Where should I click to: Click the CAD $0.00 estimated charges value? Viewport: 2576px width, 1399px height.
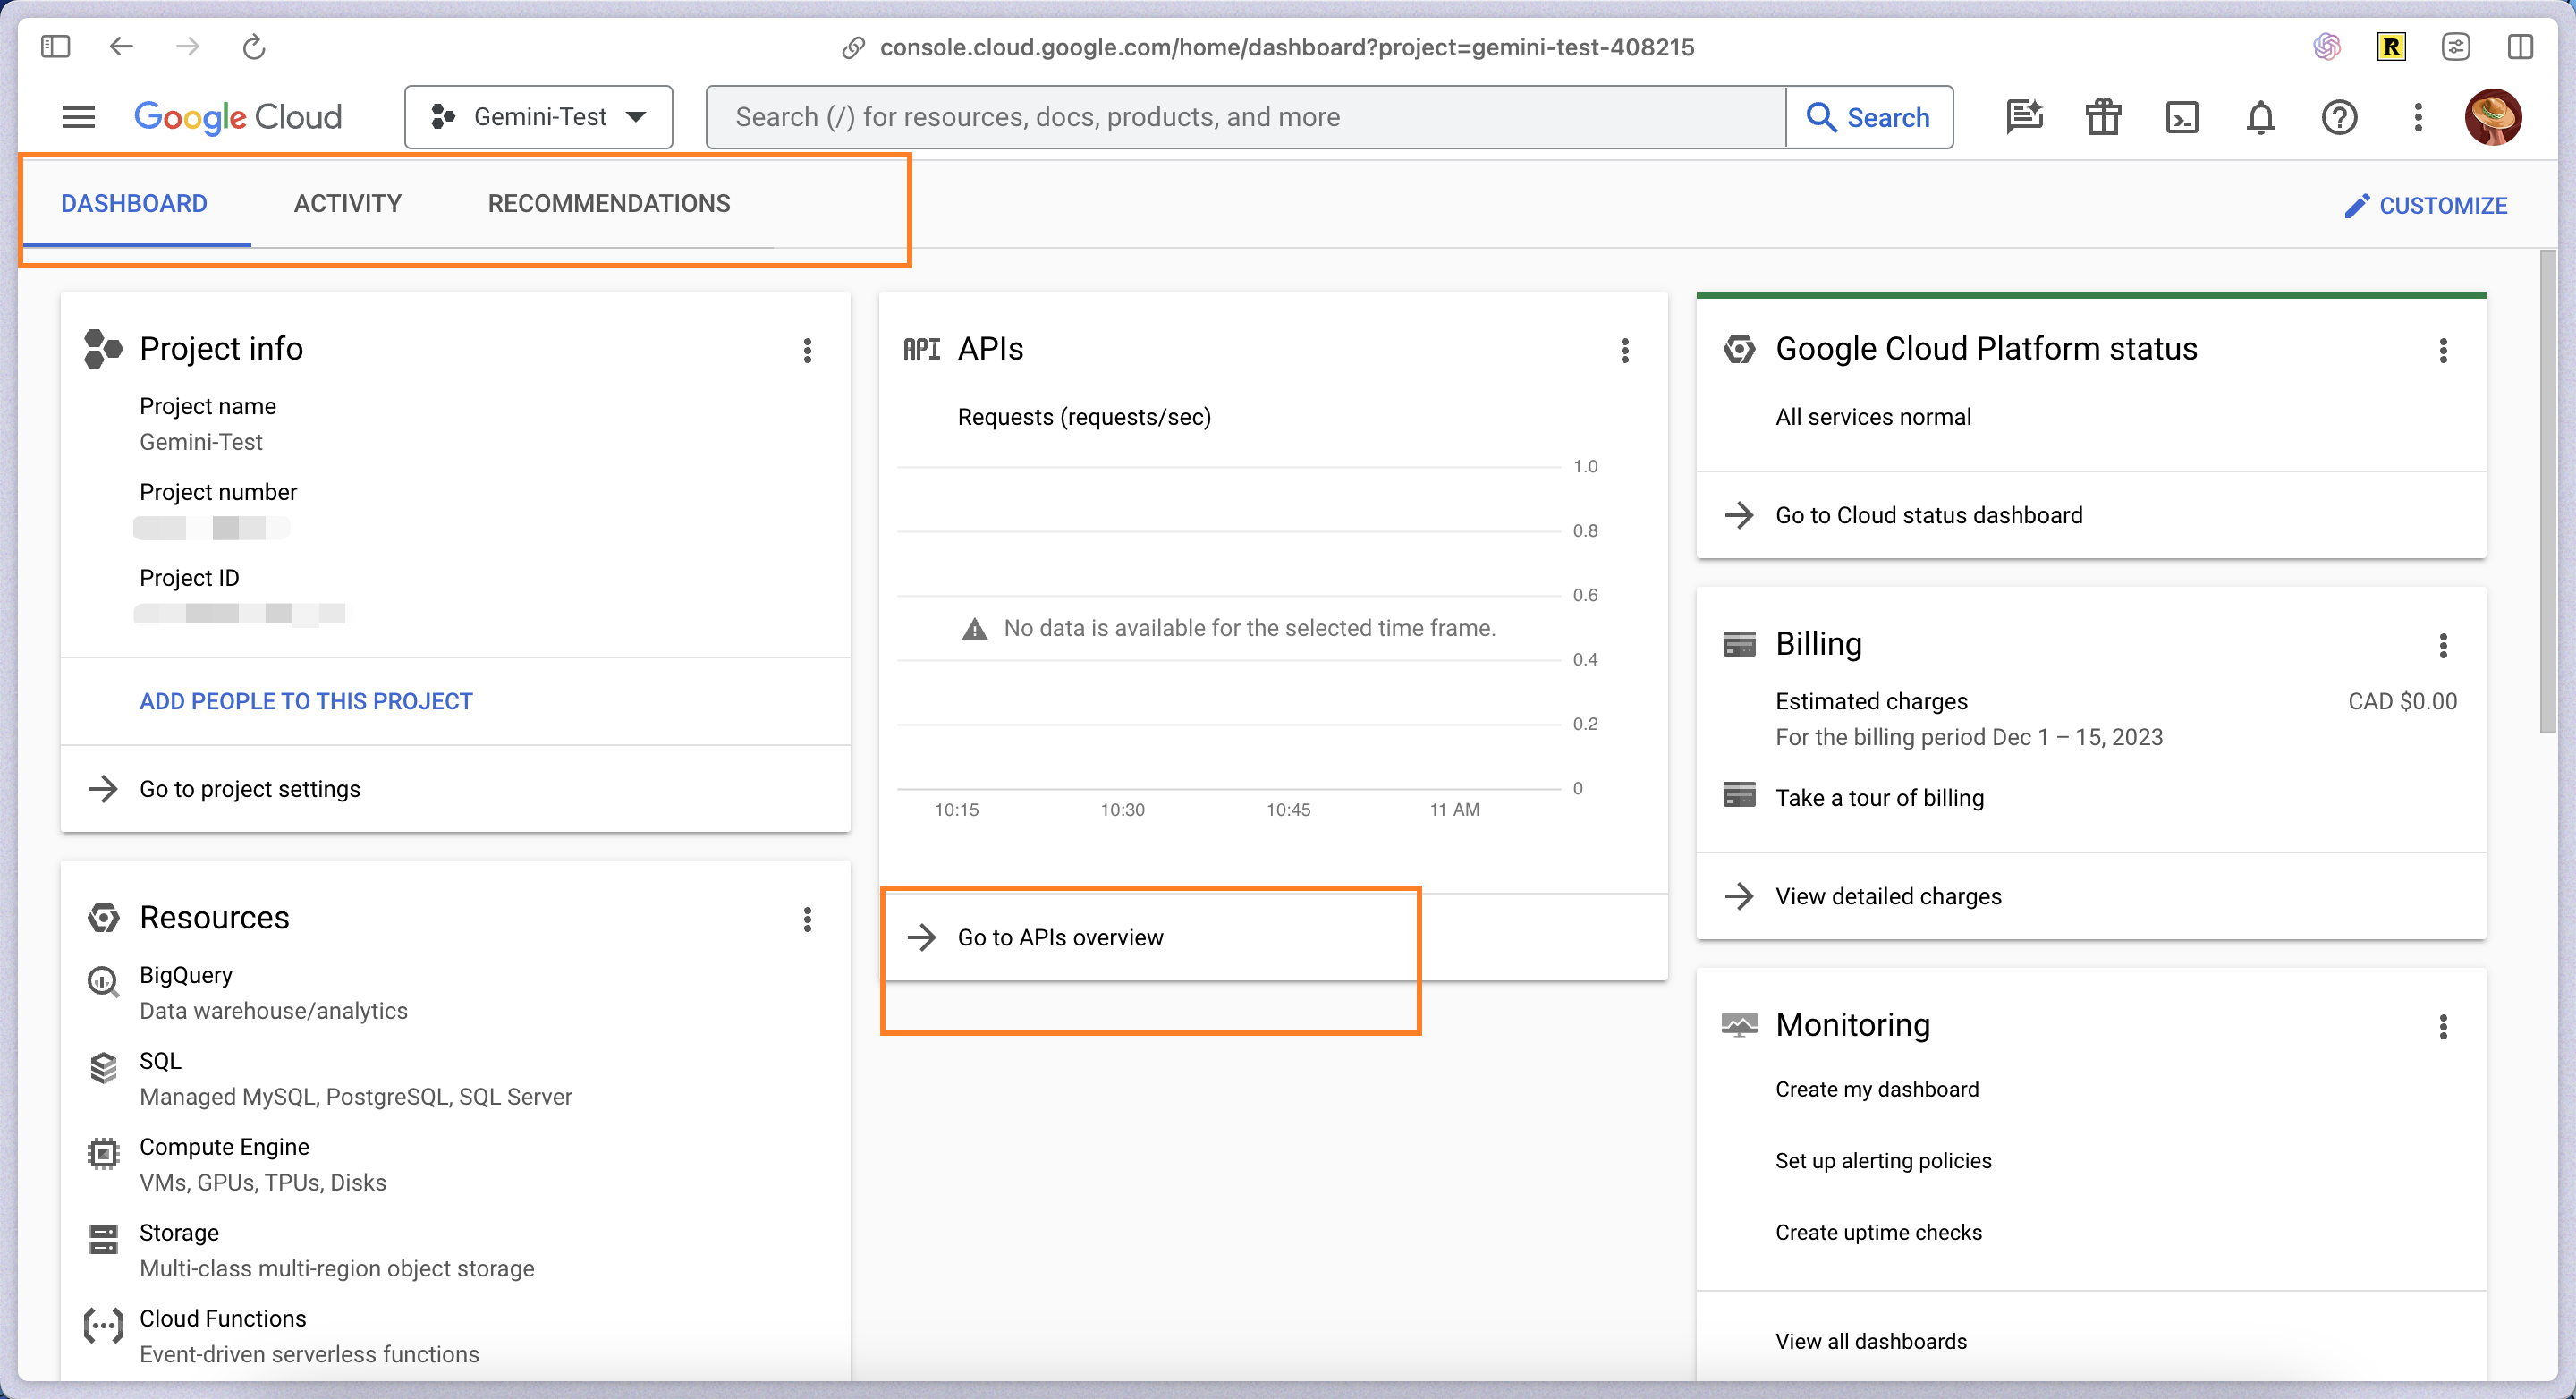(2402, 701)
